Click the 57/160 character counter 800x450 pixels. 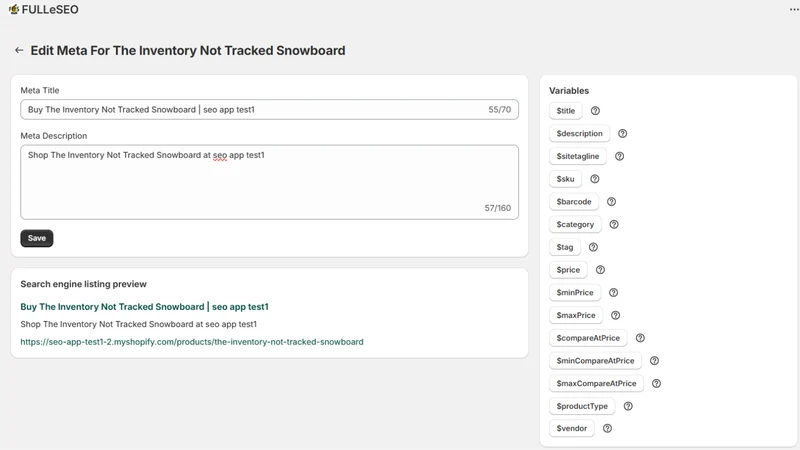497,208
